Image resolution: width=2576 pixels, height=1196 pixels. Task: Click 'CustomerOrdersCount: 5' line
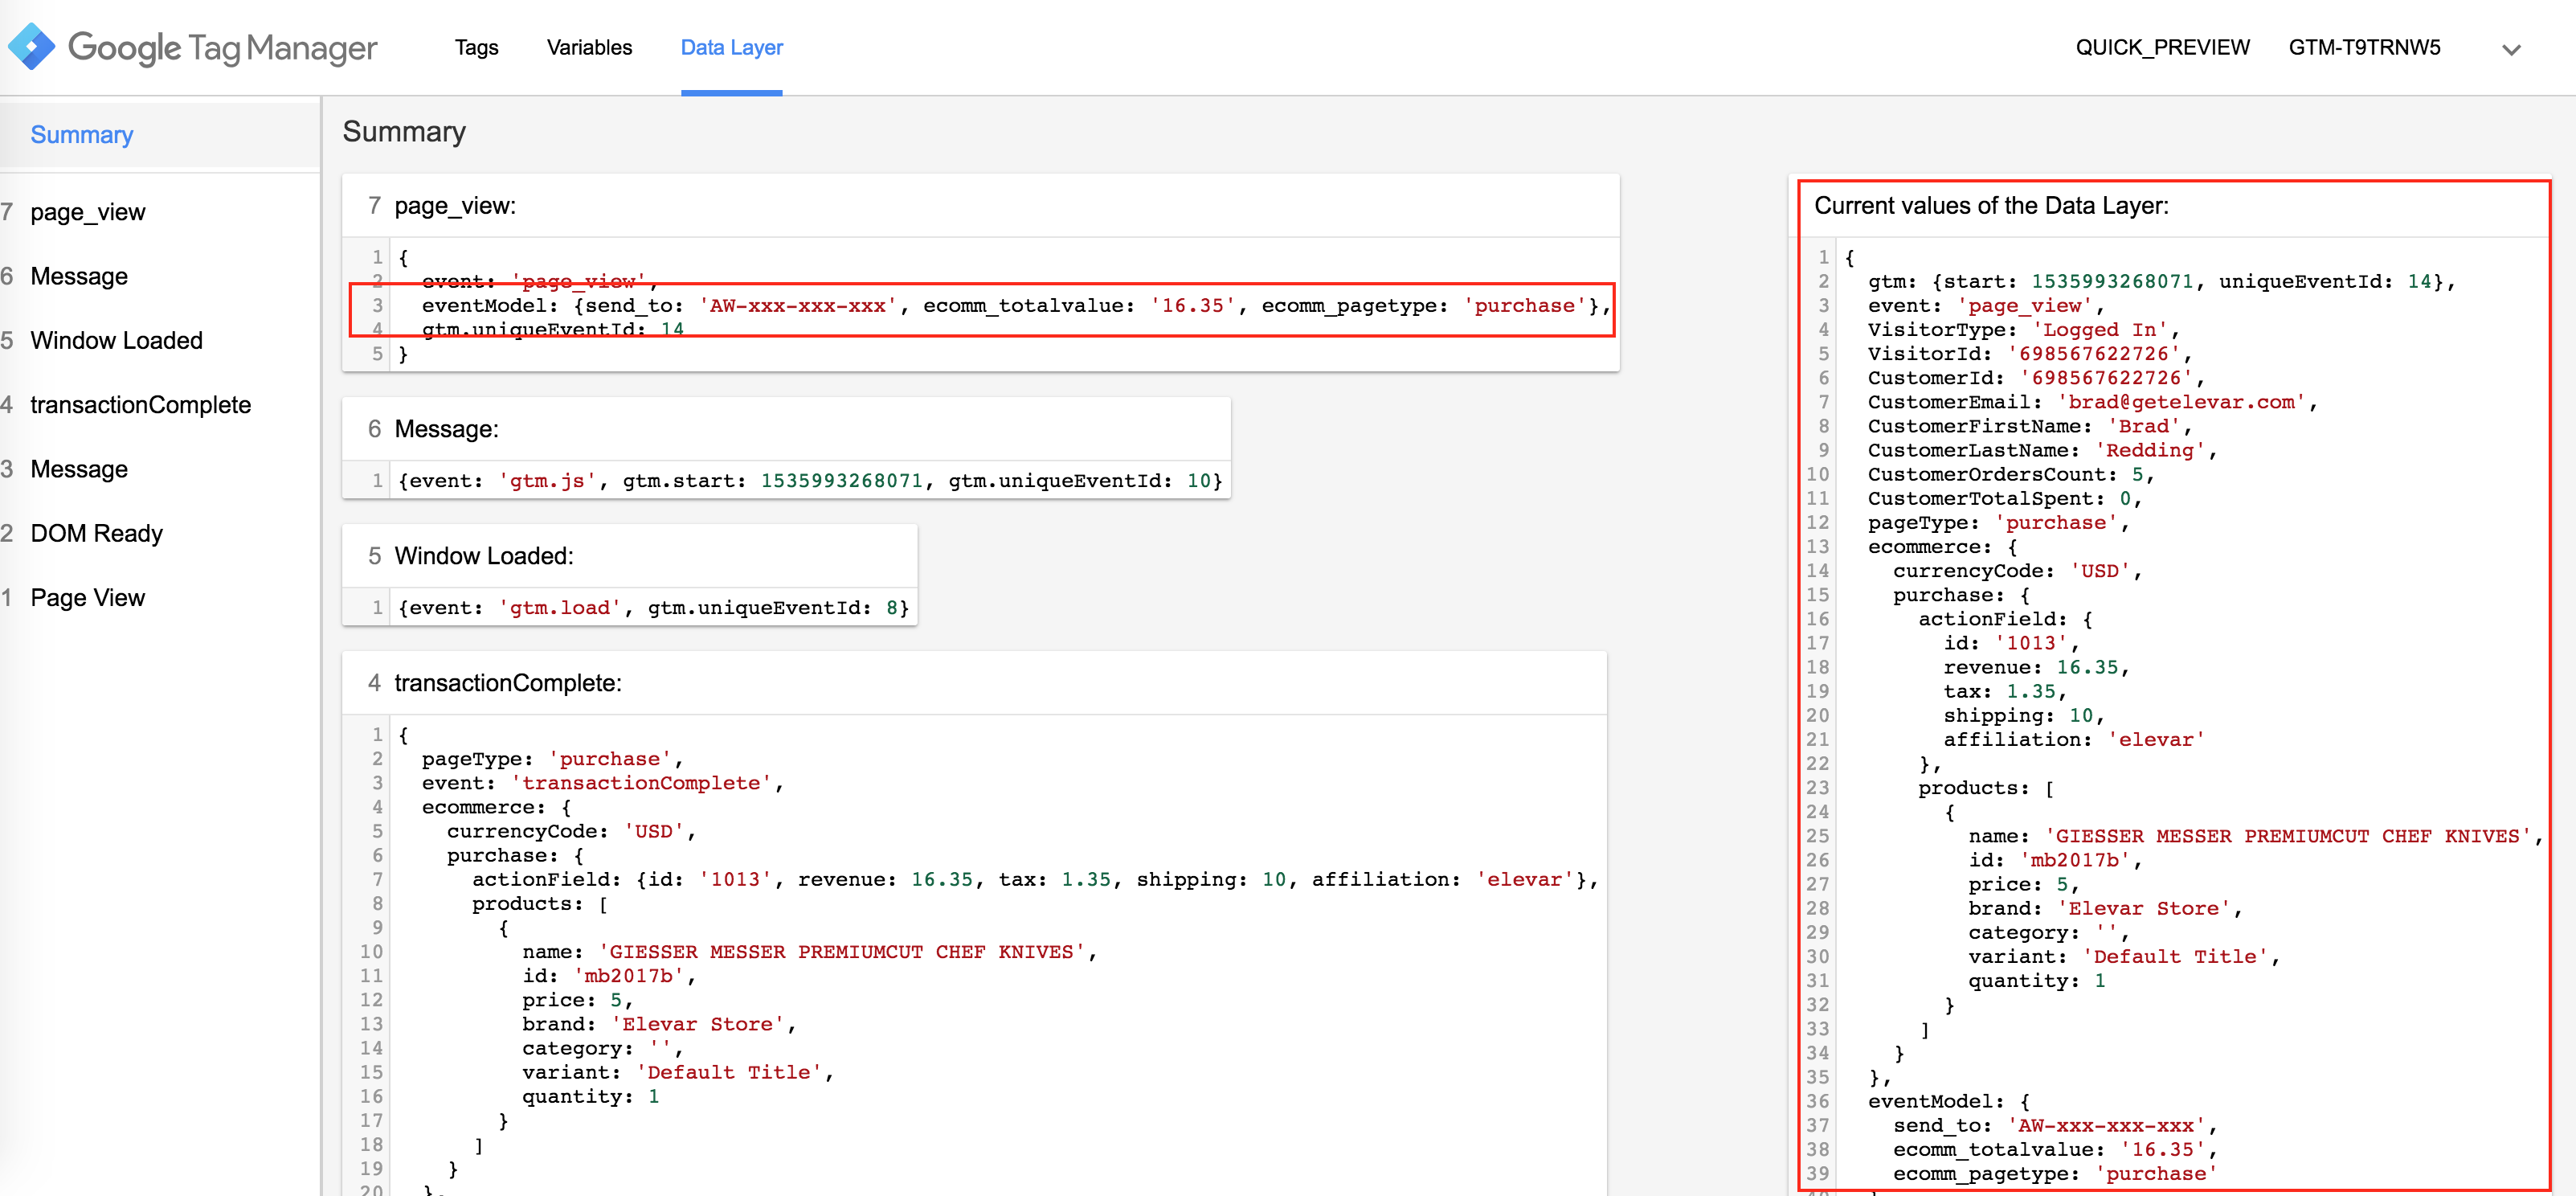coord(2010,475)
